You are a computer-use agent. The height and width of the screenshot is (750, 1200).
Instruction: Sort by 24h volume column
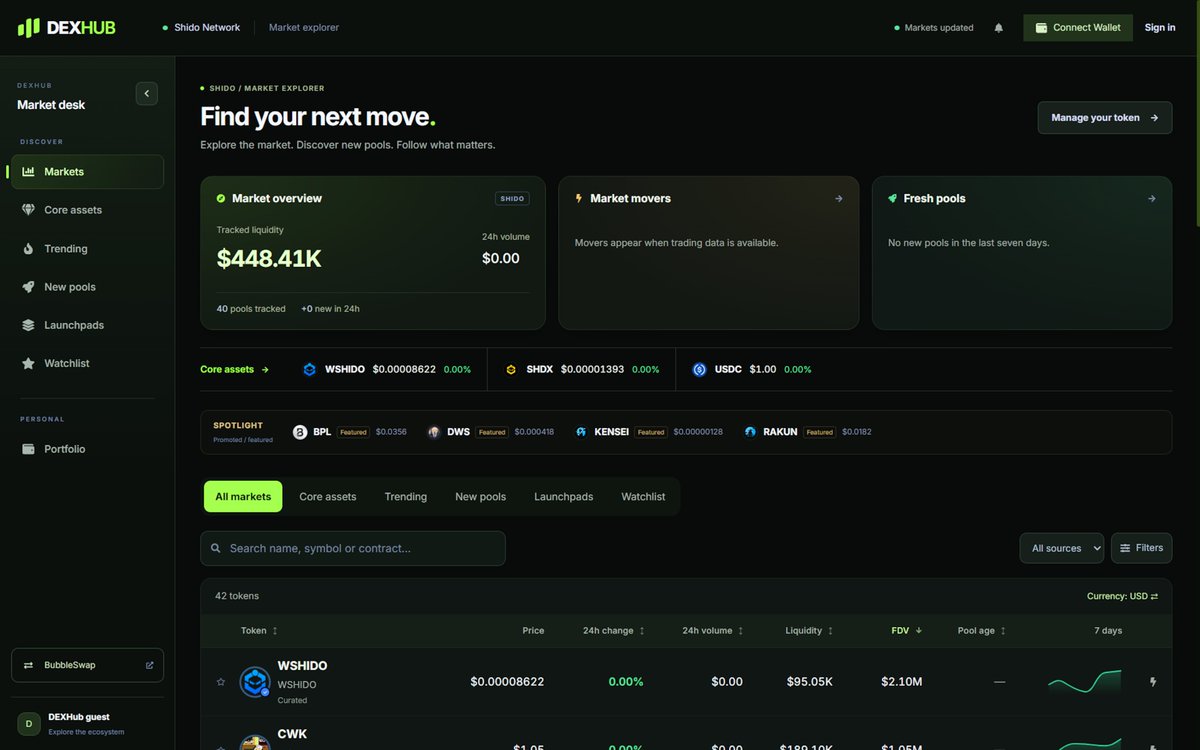(714, 631)
